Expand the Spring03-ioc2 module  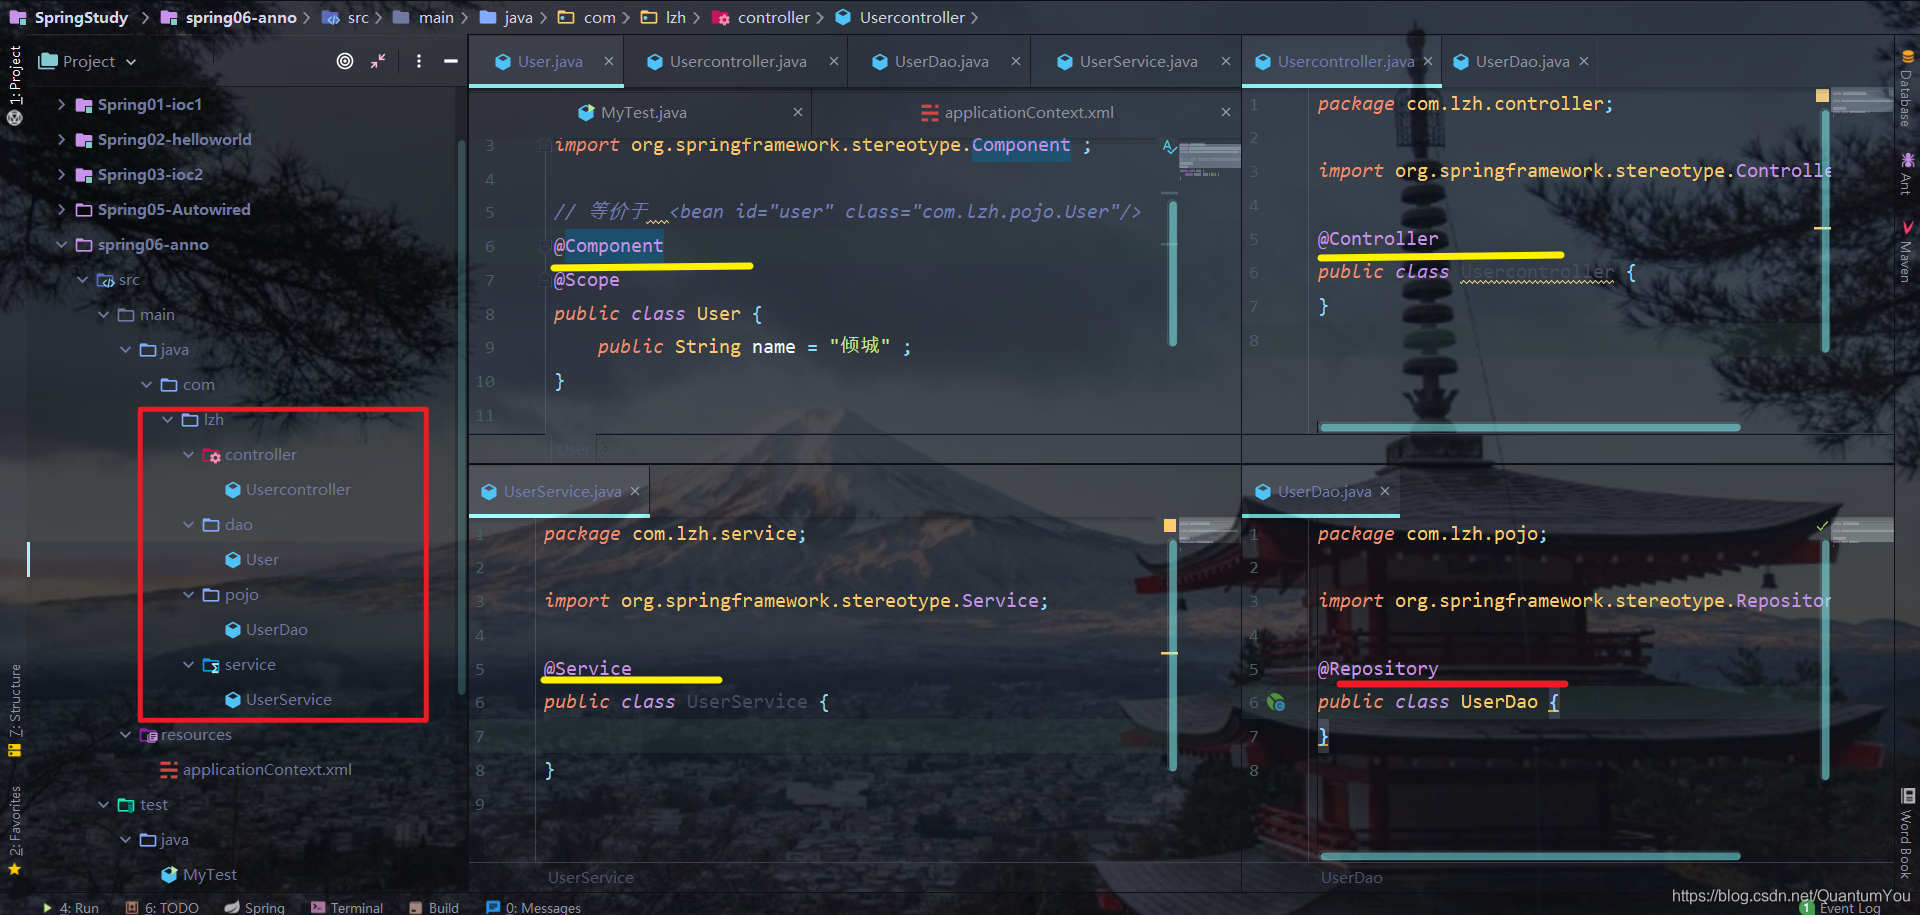[x=61, y=174]
